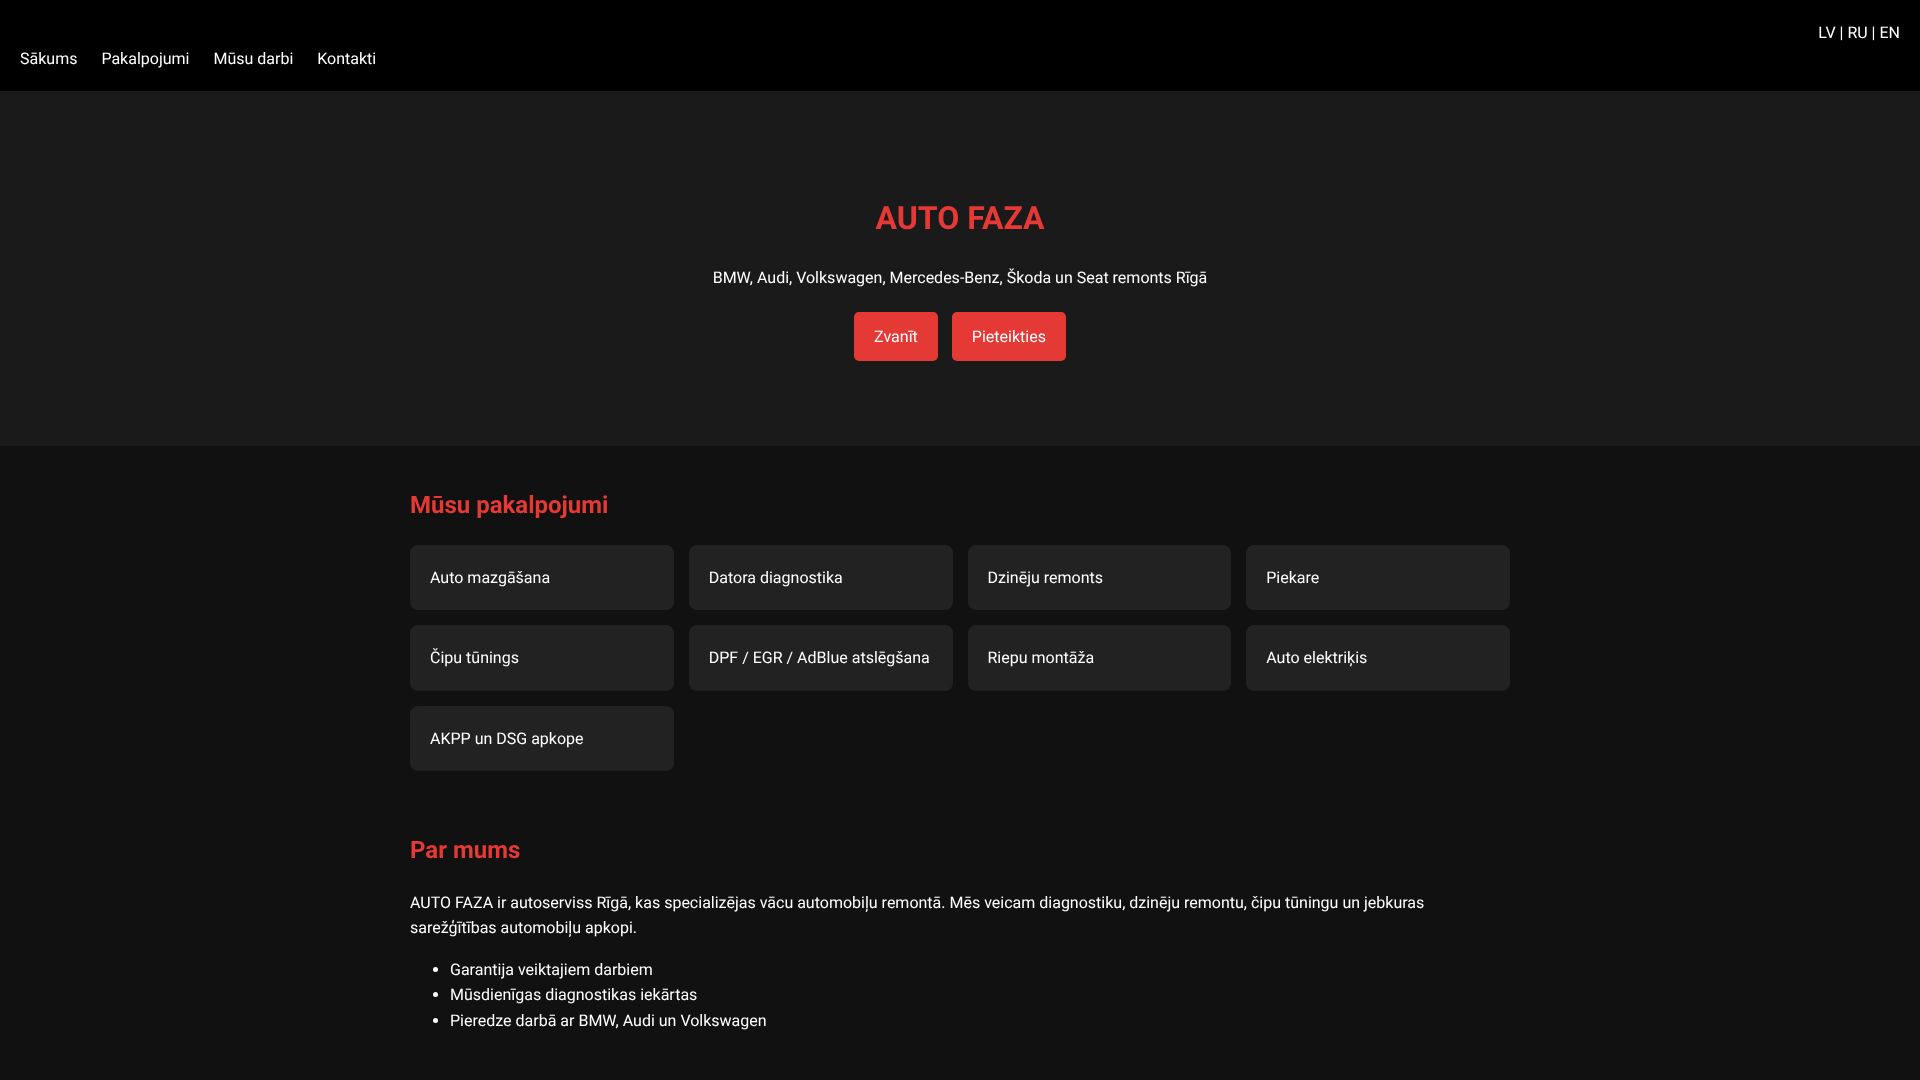This screenshot has width=1920, height=1080.
Task: Open the Datora diagnostika service card
Action: [820, 578]
